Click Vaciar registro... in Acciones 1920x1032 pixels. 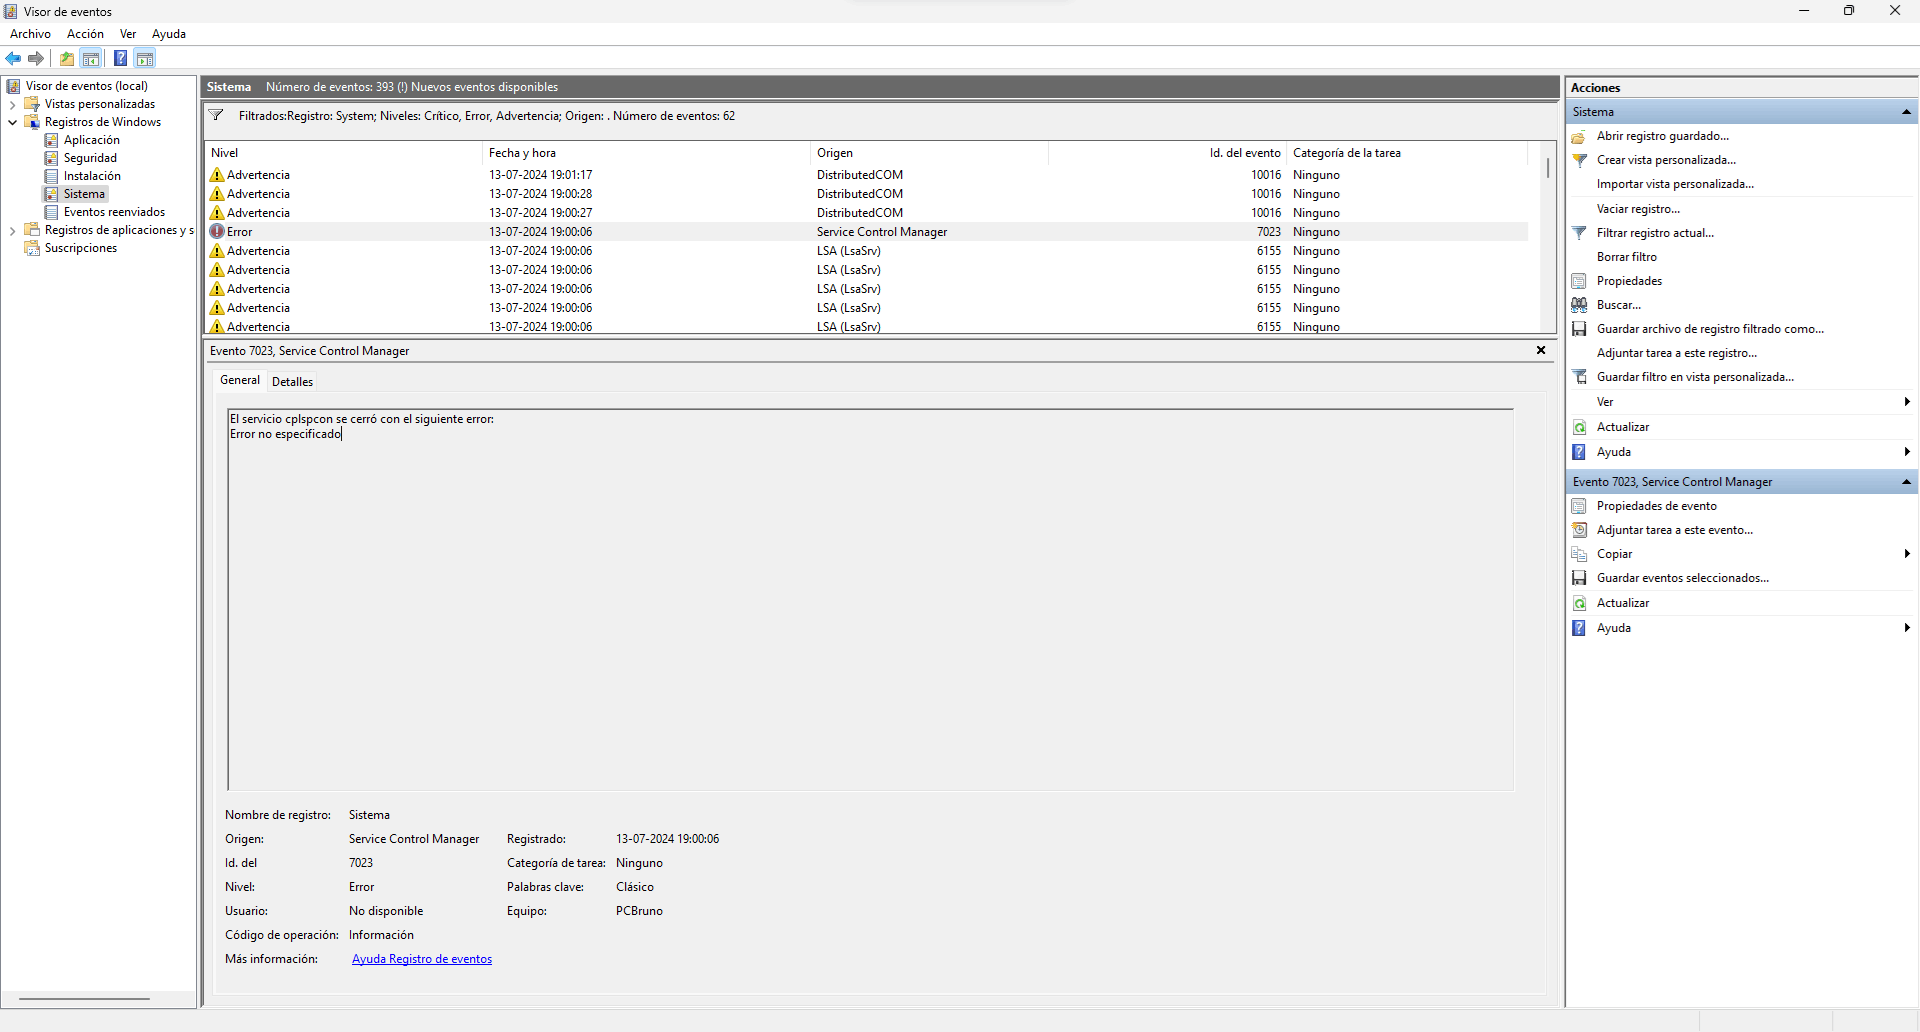coord(1638,209)
